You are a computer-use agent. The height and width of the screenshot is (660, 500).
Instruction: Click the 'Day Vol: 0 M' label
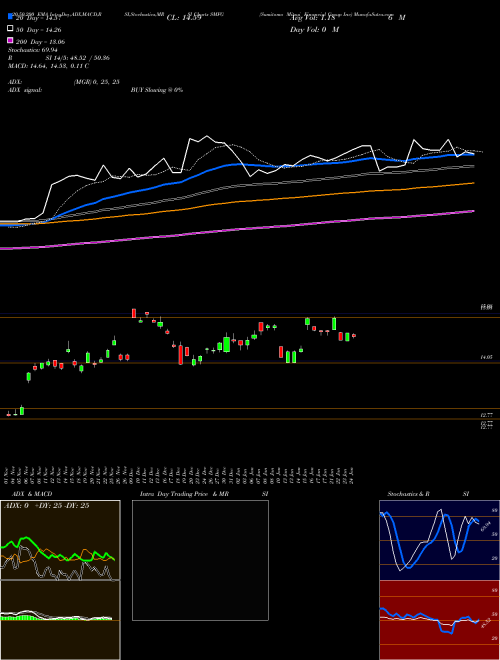315,29
